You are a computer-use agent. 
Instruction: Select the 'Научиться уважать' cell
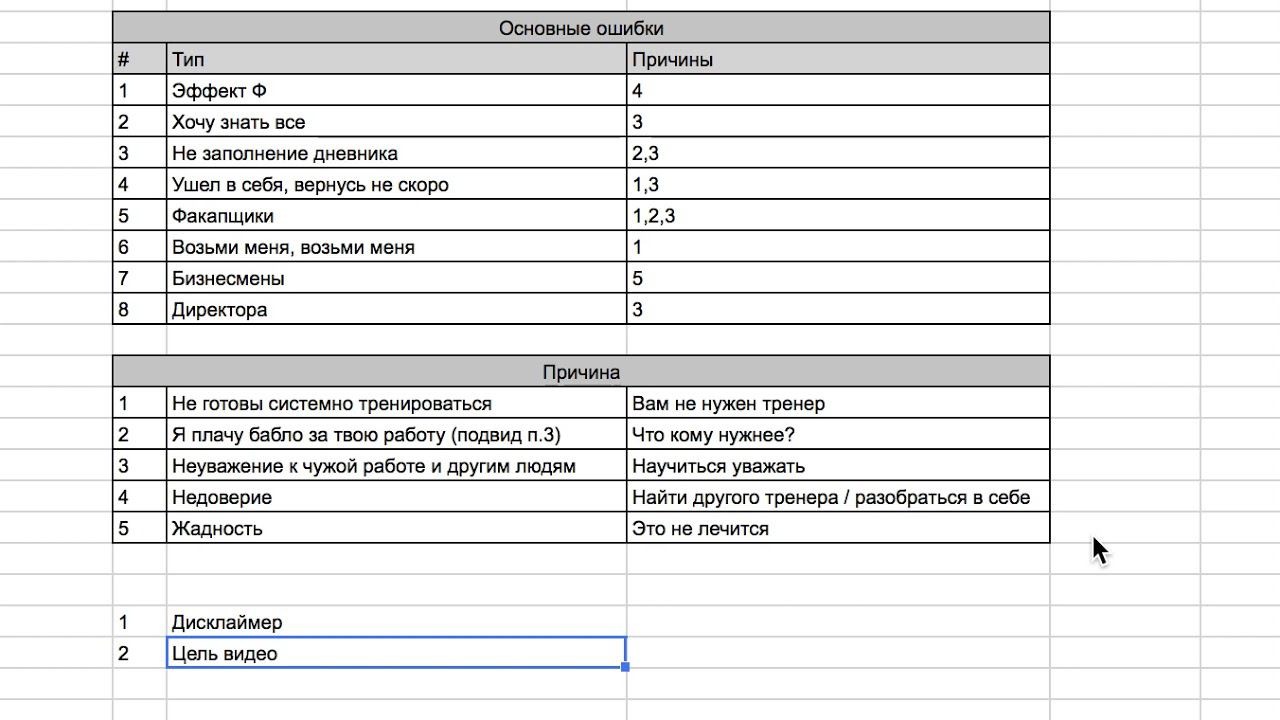click(x=838, y=466)
